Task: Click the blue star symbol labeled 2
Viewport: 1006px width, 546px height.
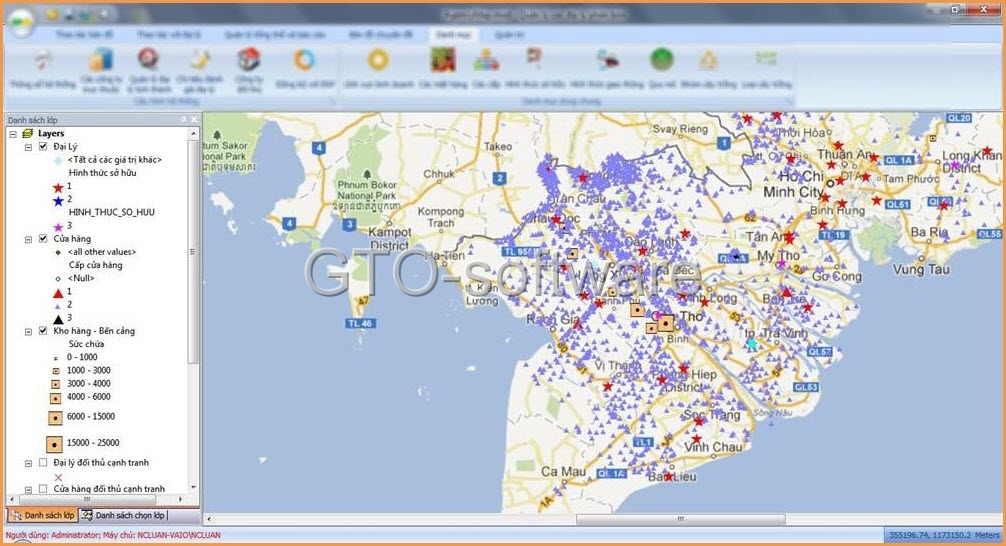Action: [58, 200]
